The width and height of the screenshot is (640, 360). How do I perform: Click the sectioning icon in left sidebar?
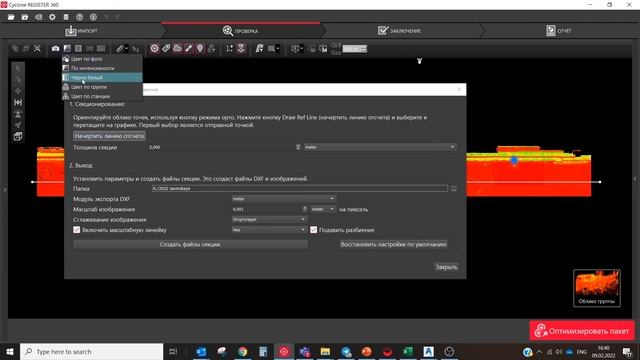tap(18, 102)
